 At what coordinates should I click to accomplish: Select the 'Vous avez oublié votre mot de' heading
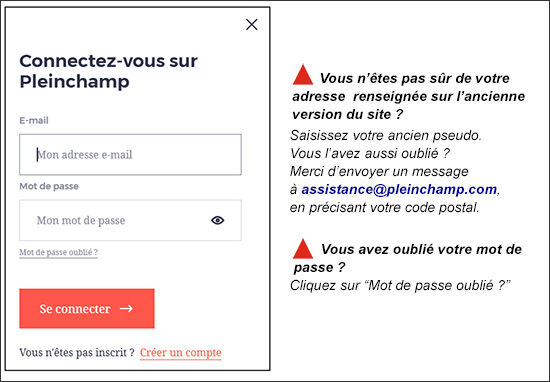click(422, 249)
